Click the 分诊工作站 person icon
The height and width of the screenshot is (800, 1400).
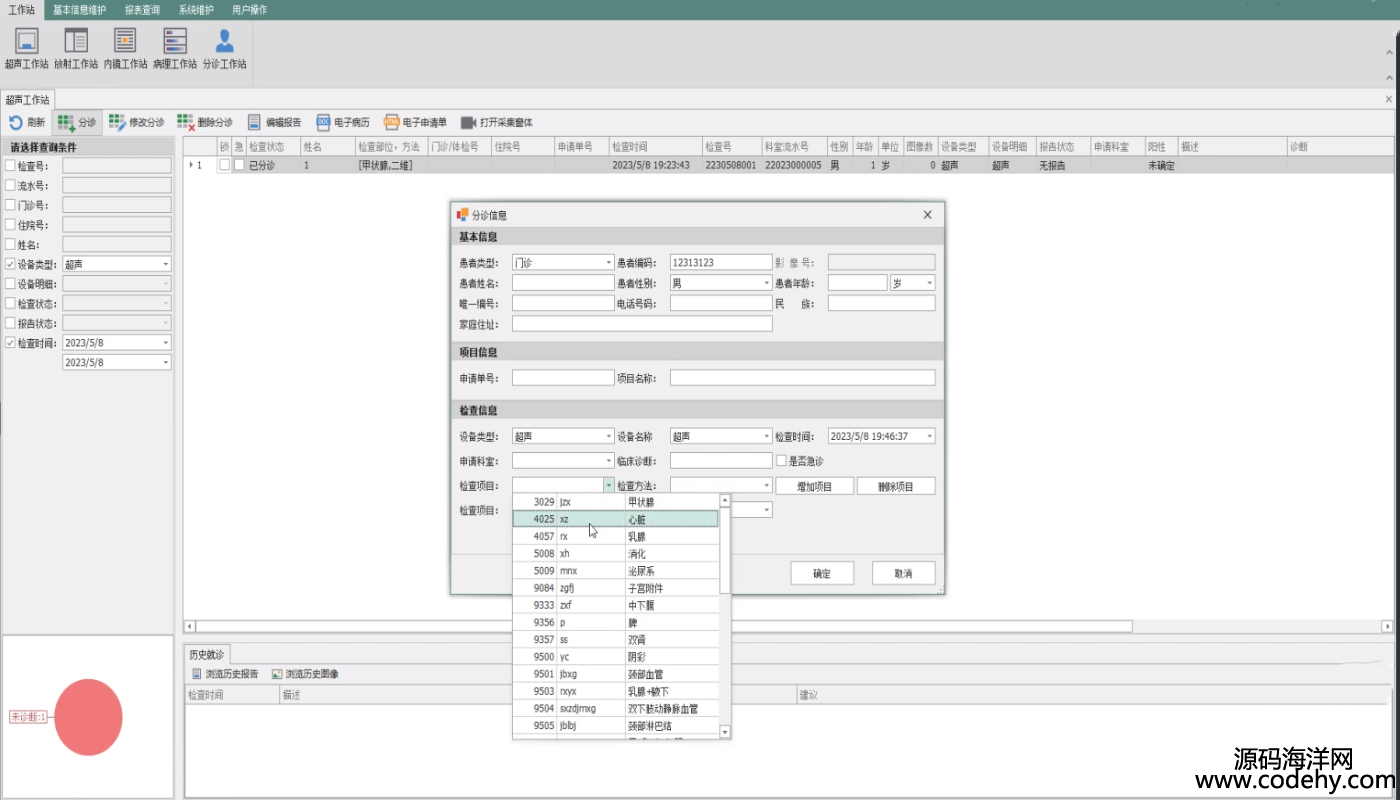click(x=224, y=42)
